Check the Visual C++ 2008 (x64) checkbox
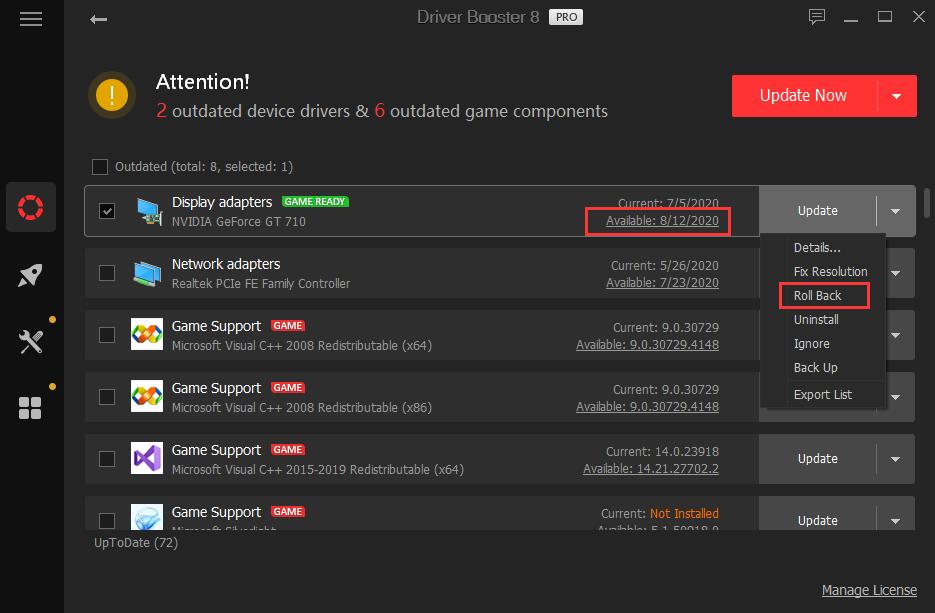This screenshot has width=935, height=613. coord(107,335)
